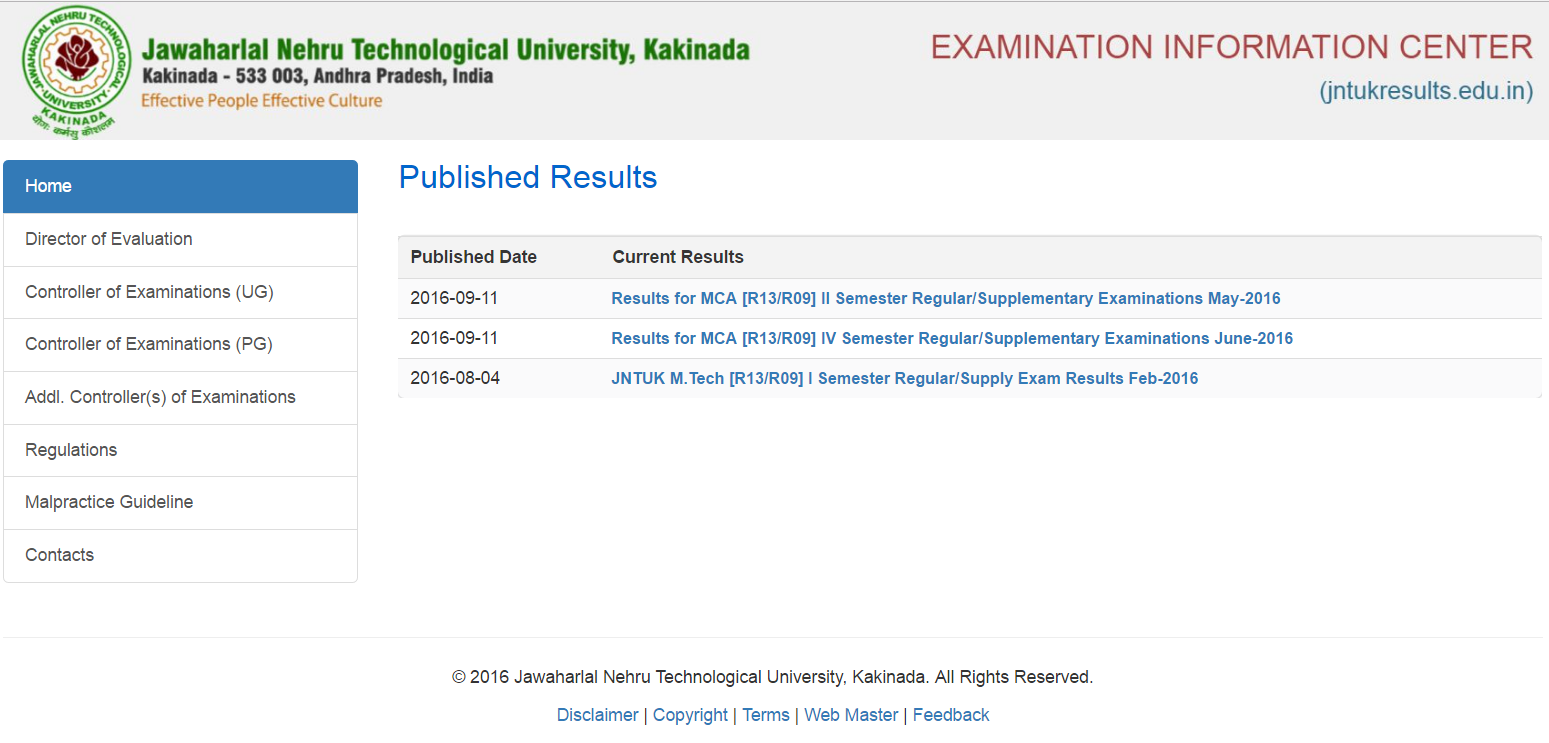Open the Terms footer link
The image size is (1549, 743).
(766, 715)
